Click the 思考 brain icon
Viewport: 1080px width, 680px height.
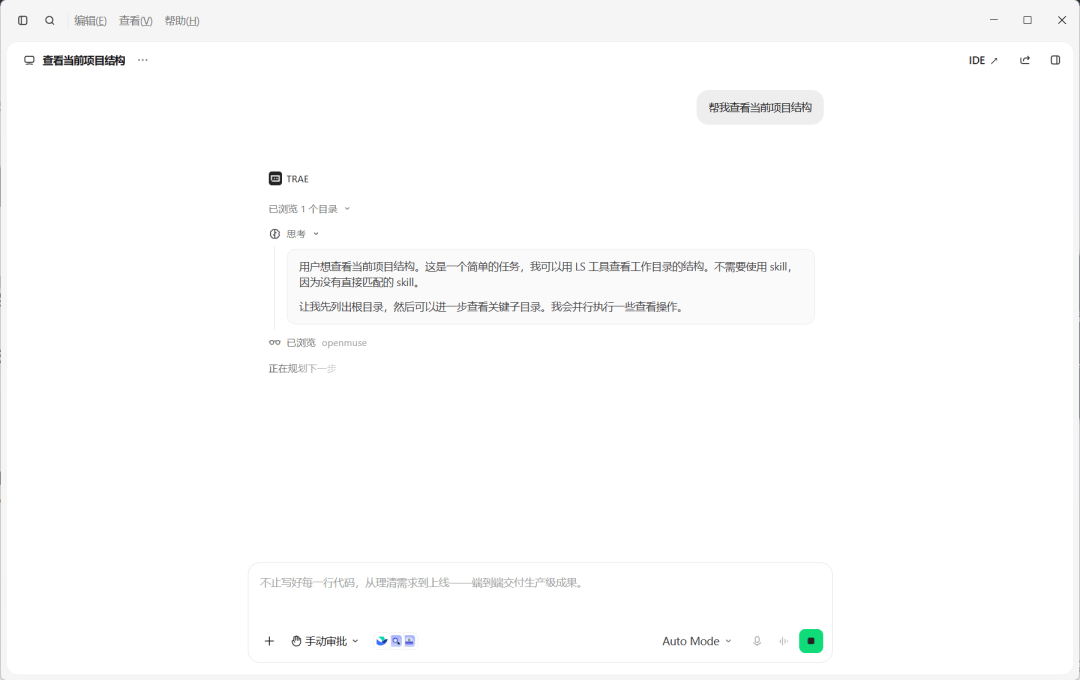(x=274, y=234)
